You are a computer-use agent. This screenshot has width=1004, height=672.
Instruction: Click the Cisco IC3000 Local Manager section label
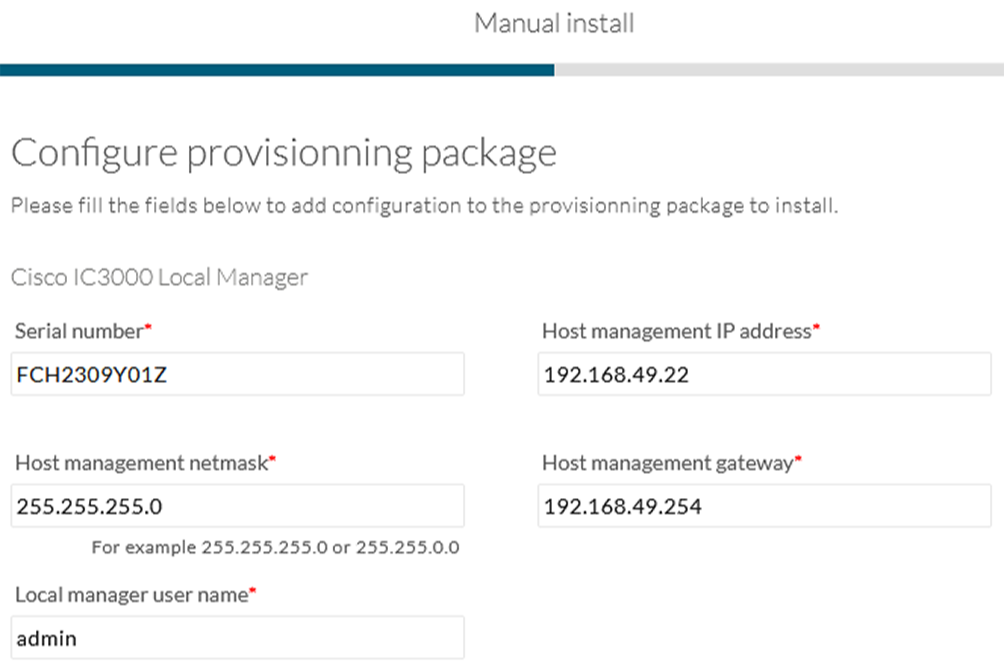(158, 277)
